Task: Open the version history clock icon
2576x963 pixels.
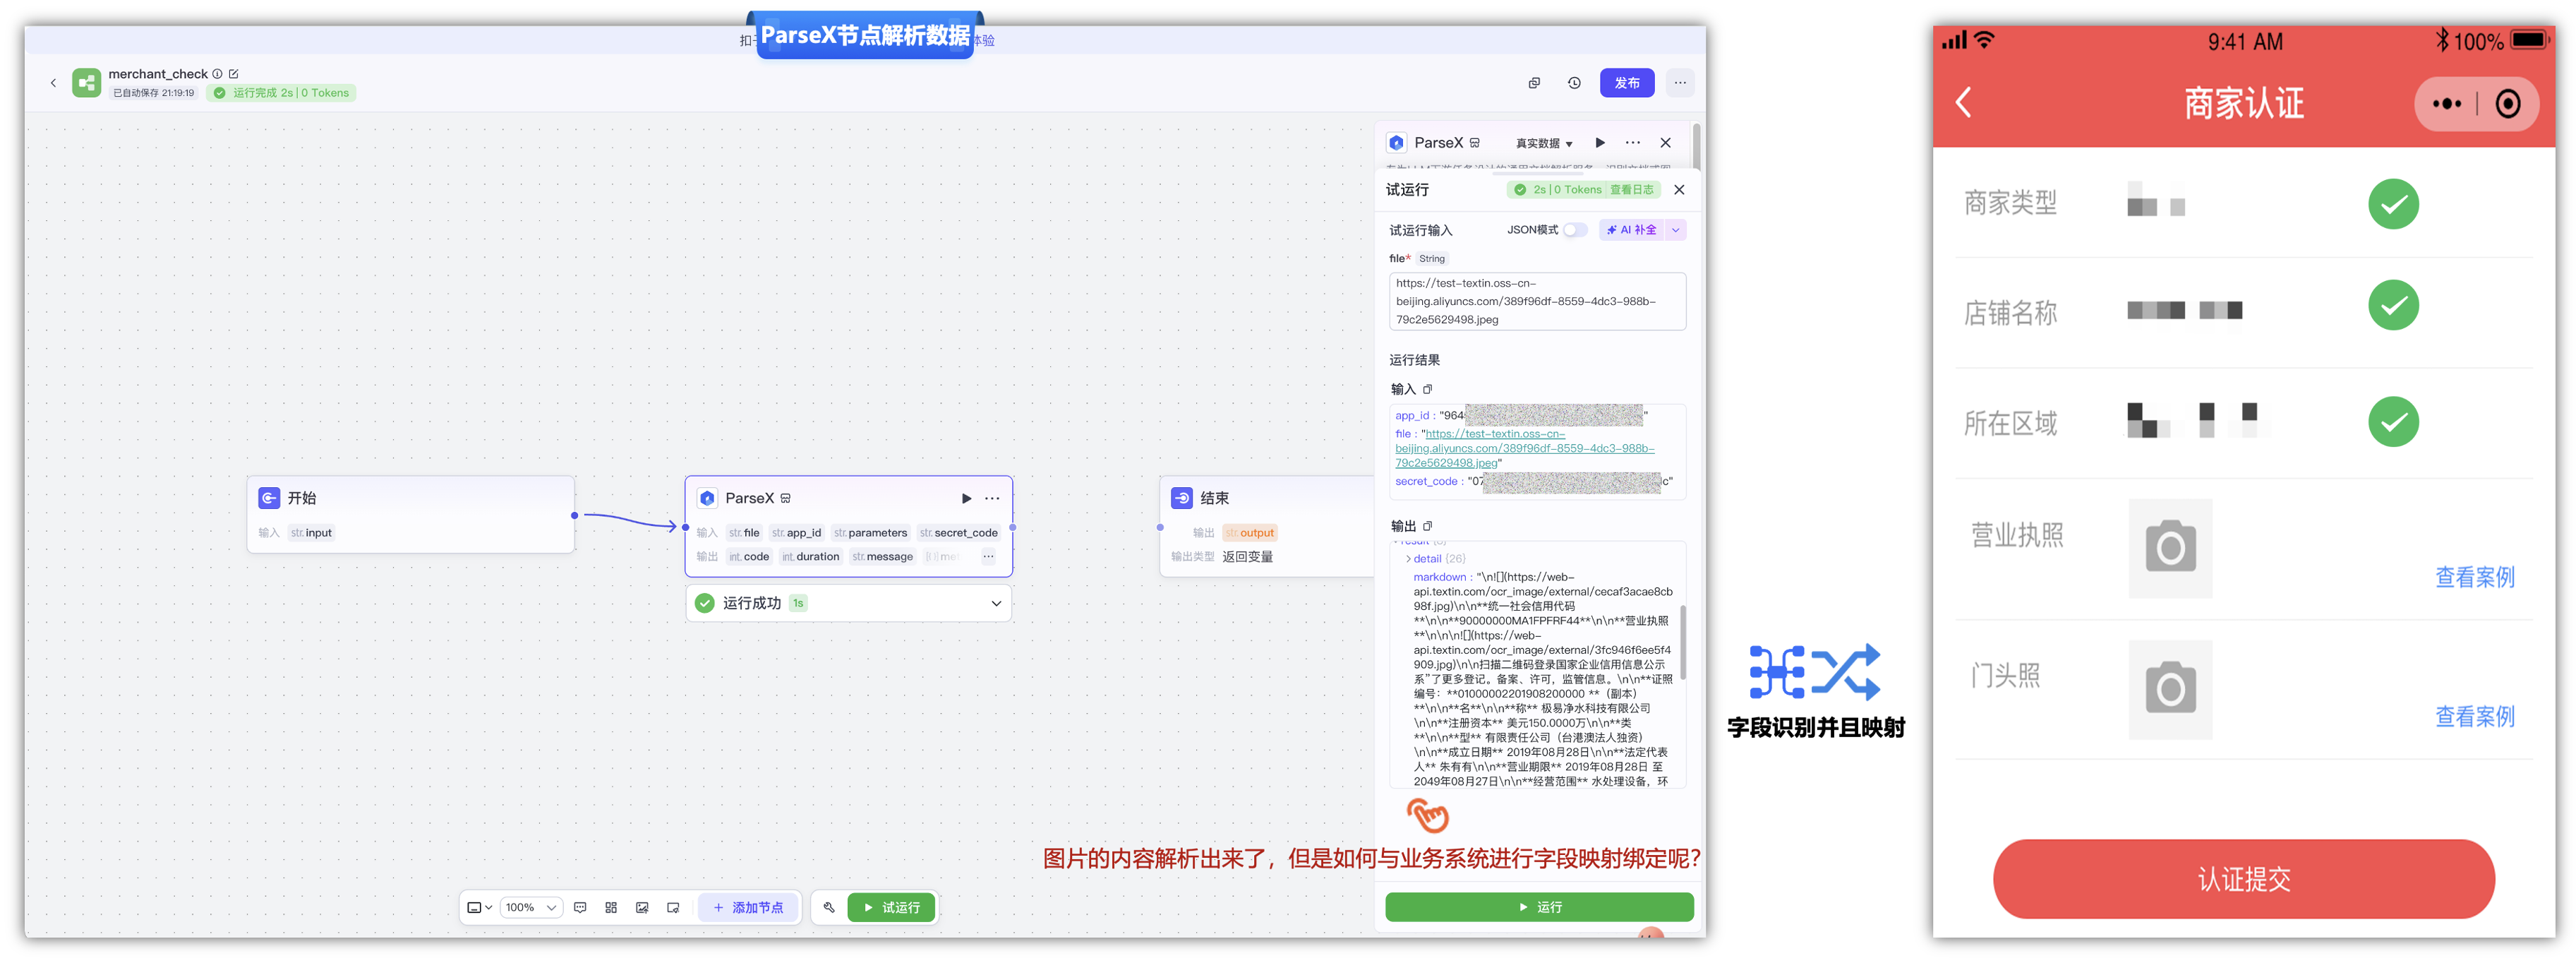Action: 1574,83
